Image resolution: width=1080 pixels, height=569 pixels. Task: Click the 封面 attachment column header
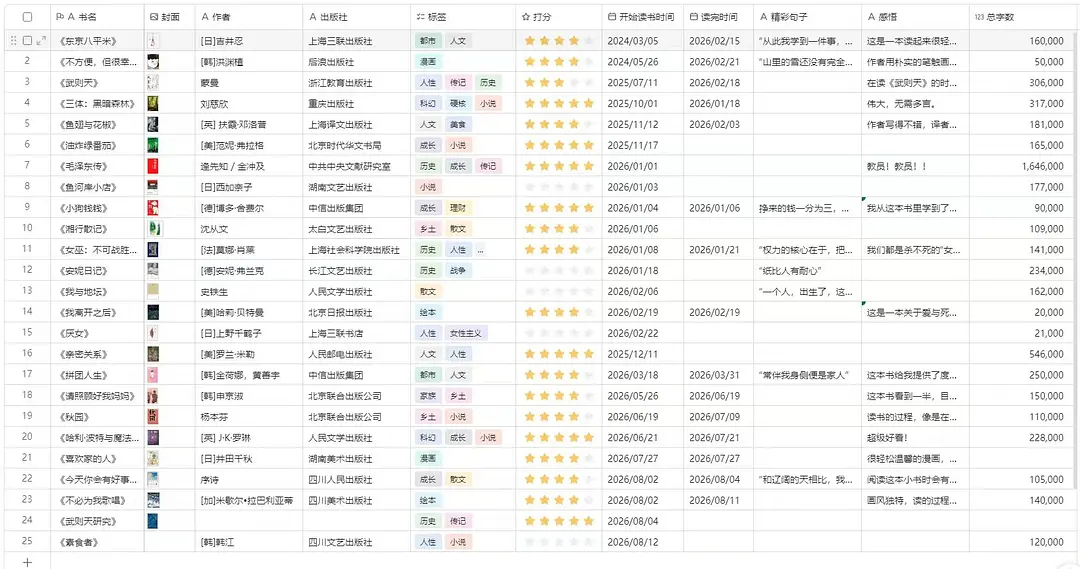pyautogui.click(x=169, y=17)
